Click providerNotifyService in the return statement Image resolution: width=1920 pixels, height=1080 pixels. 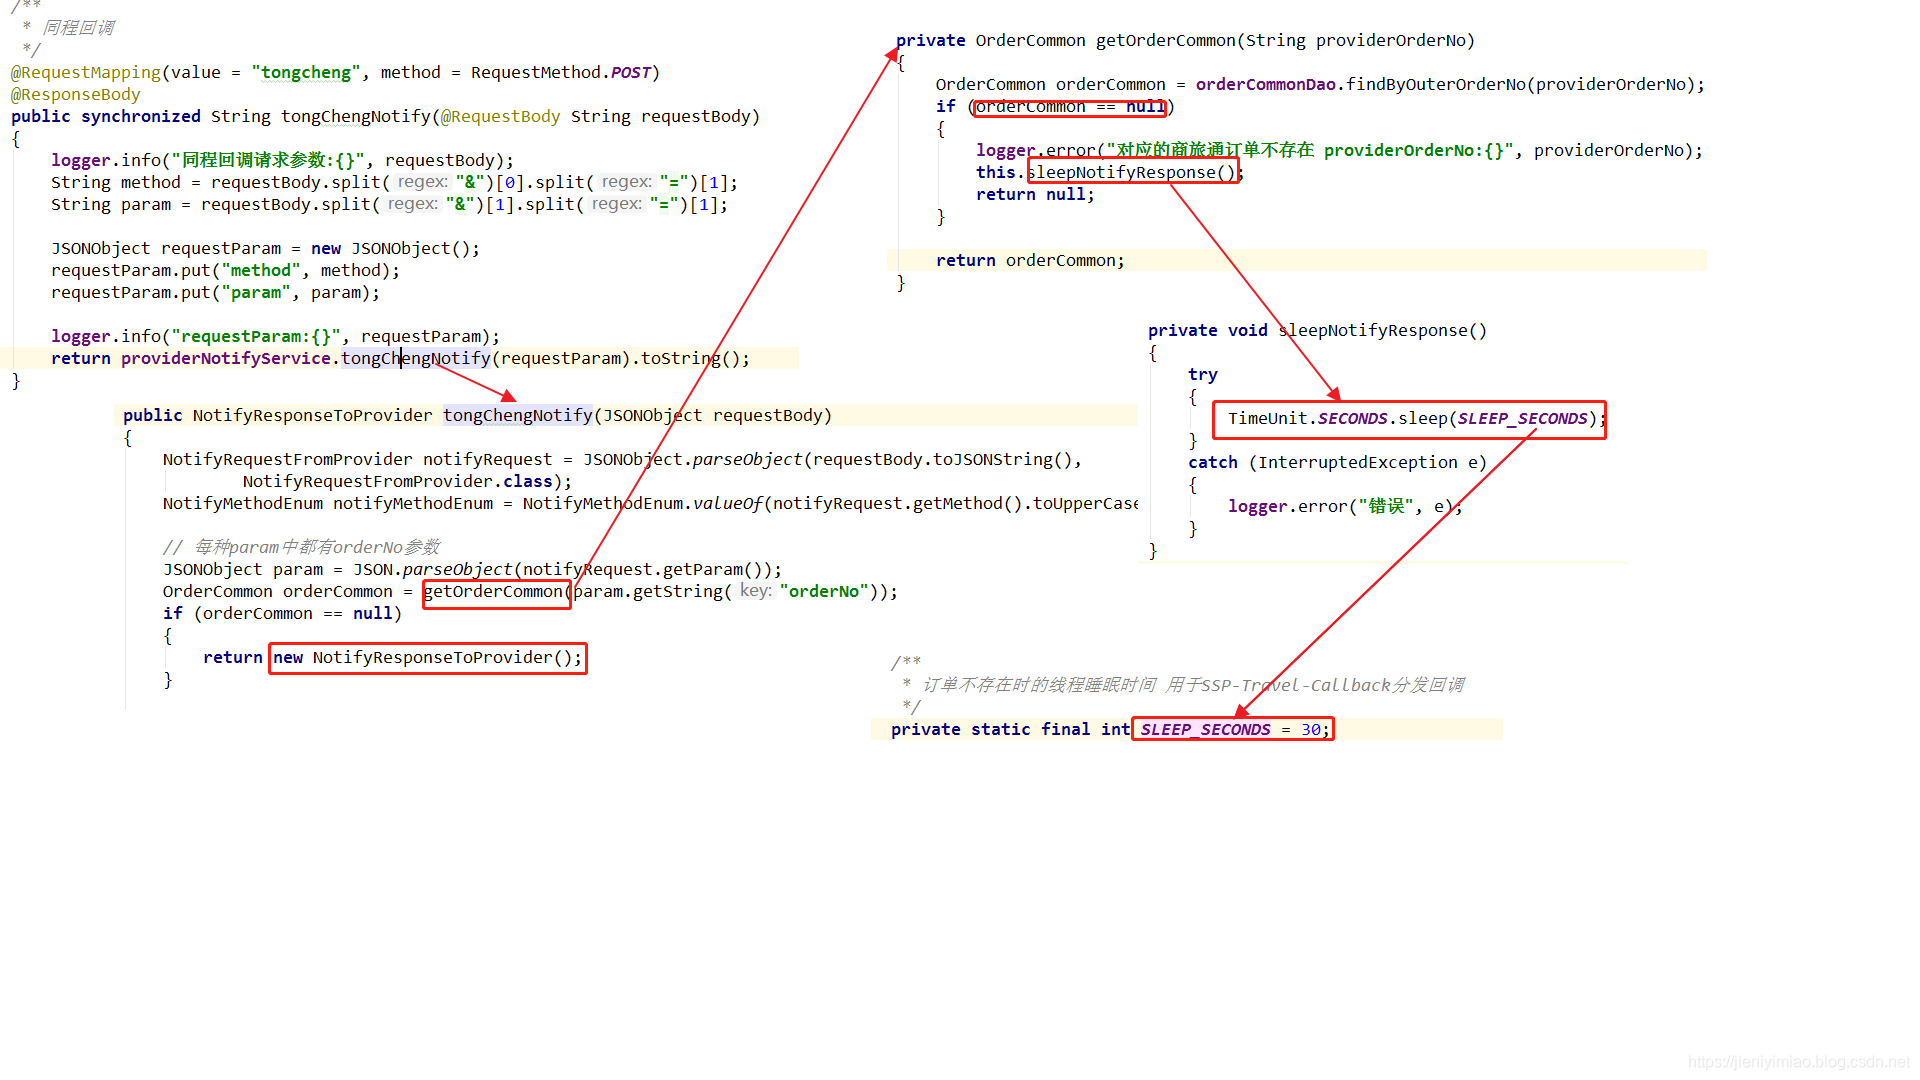[x=226, y=358]
